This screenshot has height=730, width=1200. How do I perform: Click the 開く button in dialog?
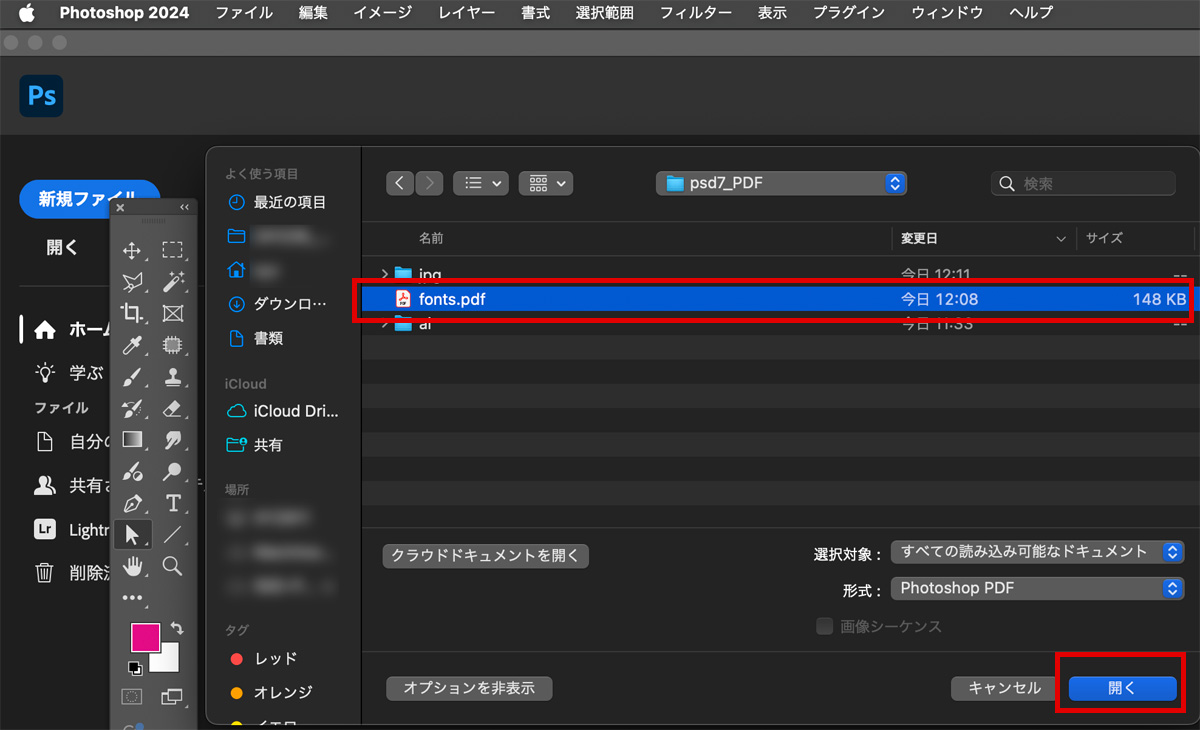1121,688
